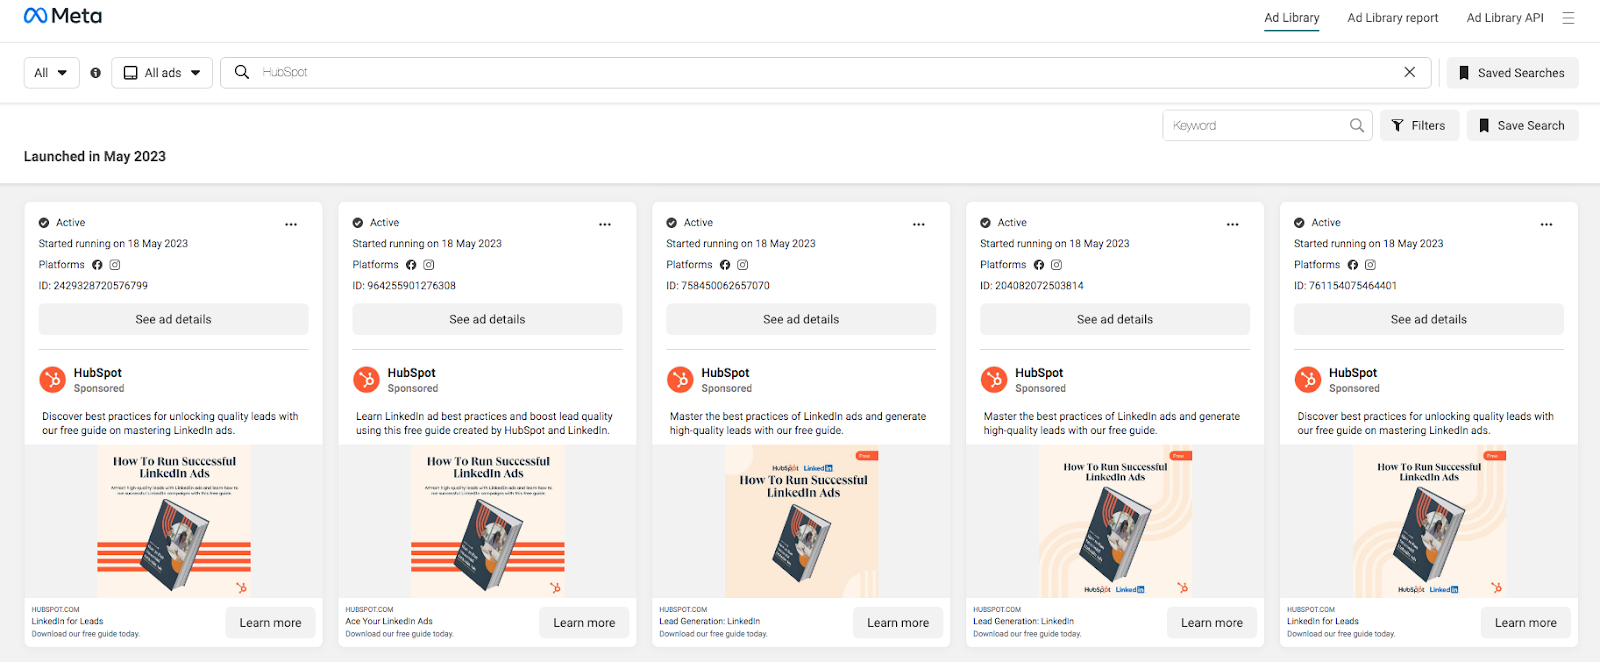
Task: Click the Facebook platform icon on ad 758450062657070
Action: pos(725,265)
